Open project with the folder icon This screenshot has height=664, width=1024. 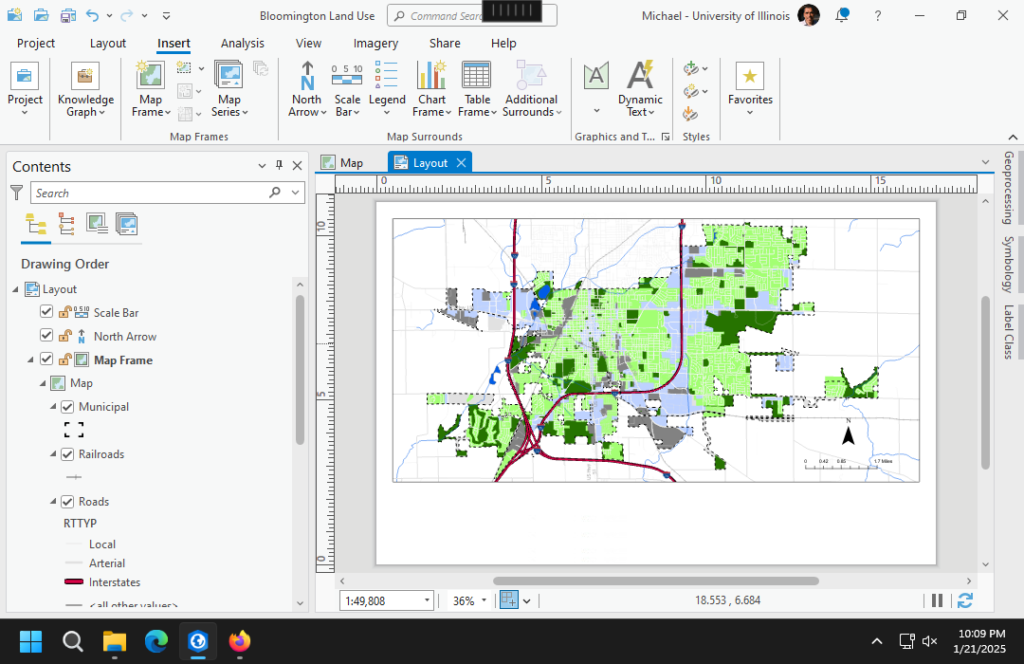(x=40, y=14)
